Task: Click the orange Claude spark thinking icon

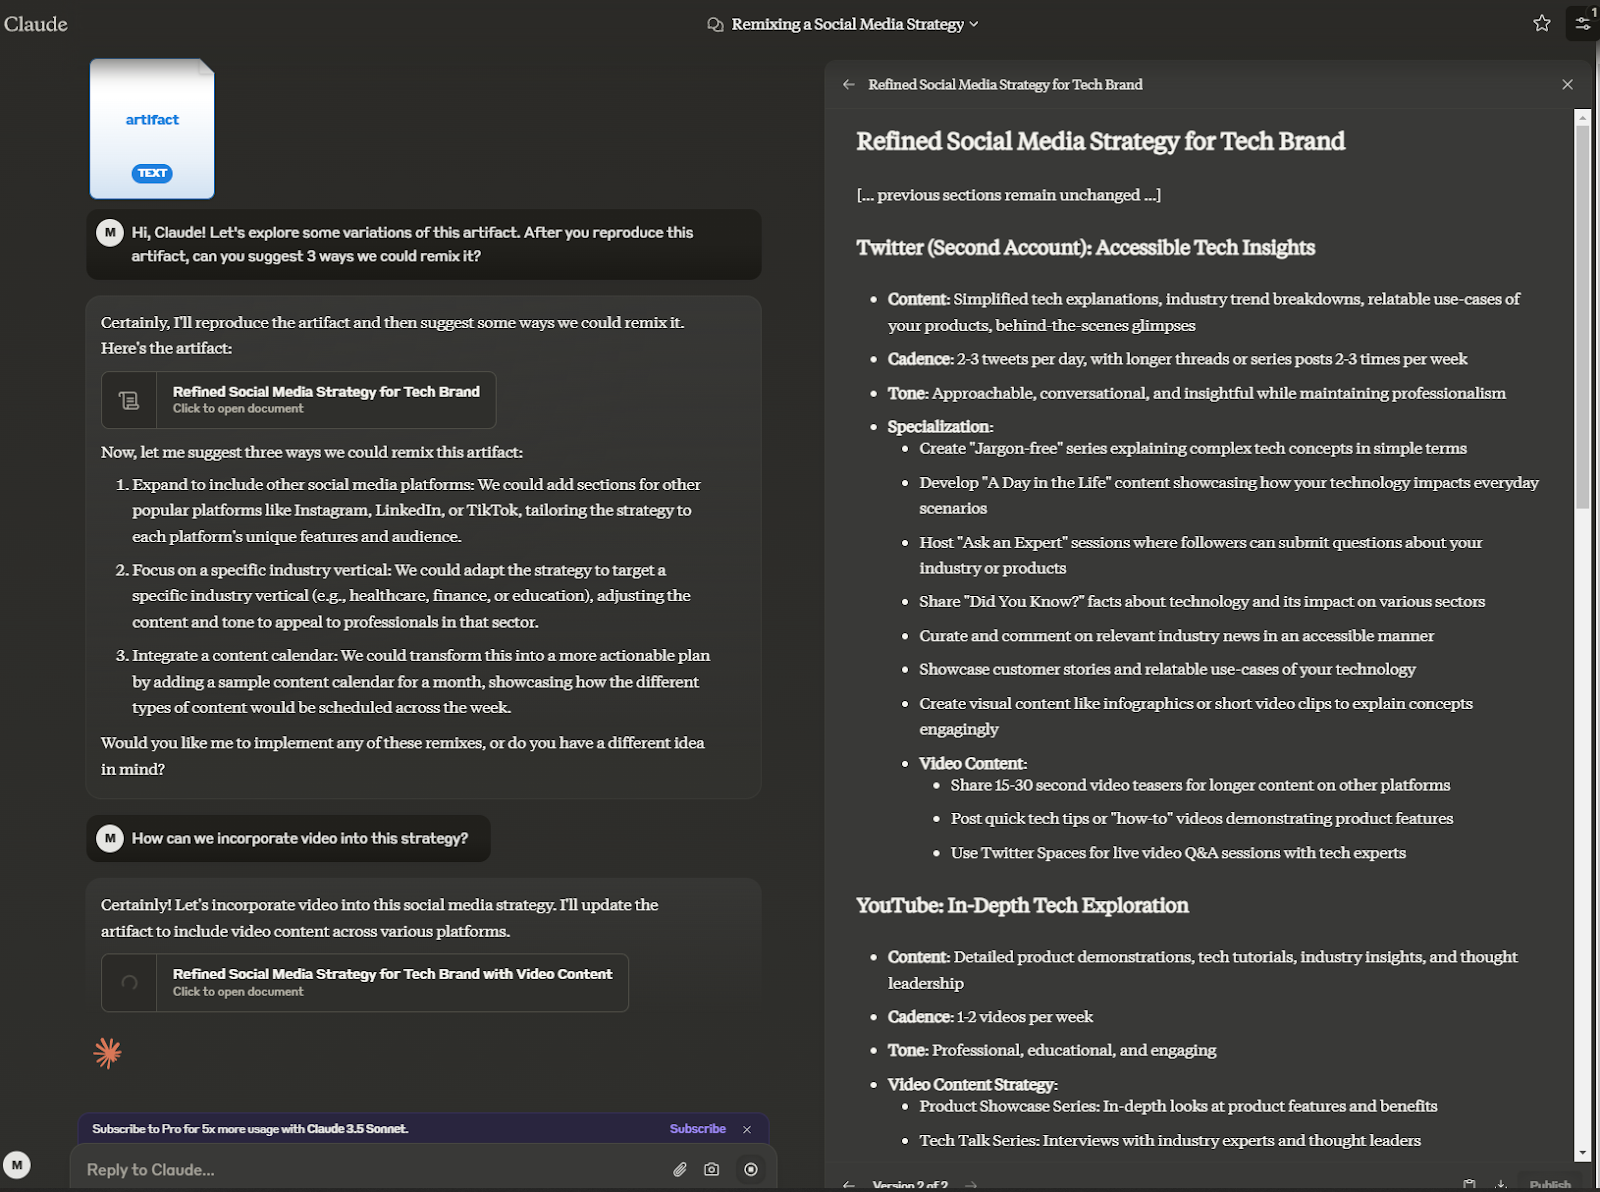Action: (x=107, y=1052)
